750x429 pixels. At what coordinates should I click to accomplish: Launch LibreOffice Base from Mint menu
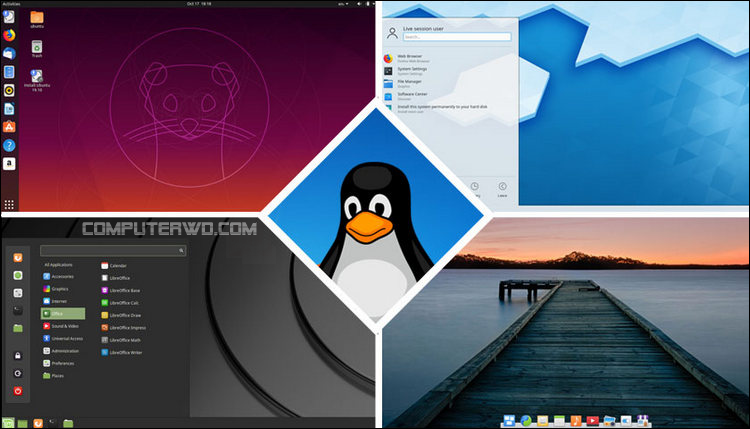[x=121, y=290]
